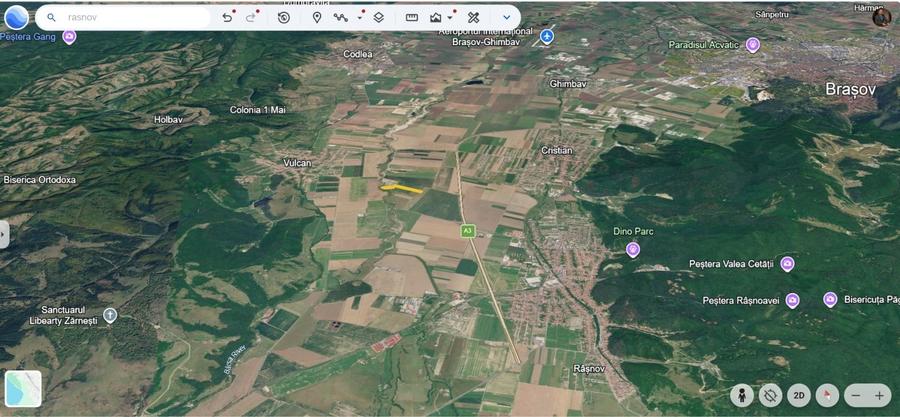The width and height of the screenshot is (900, 417).
Task: Switch the view to 2D
Action: point(798,395)
